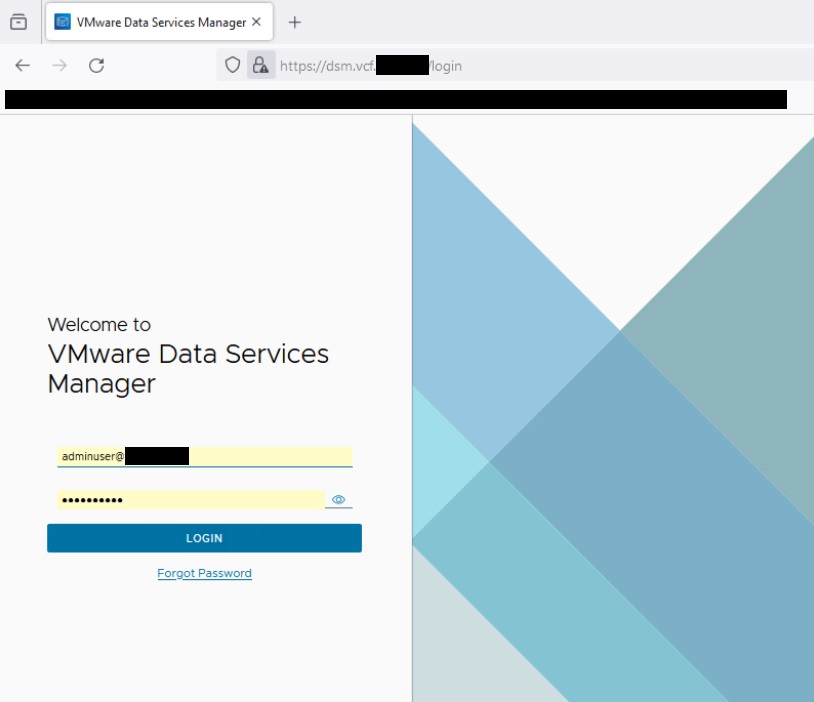Click the browser back arrow
This screenshot has width=814, height=702.
click(x=22, y=65)
